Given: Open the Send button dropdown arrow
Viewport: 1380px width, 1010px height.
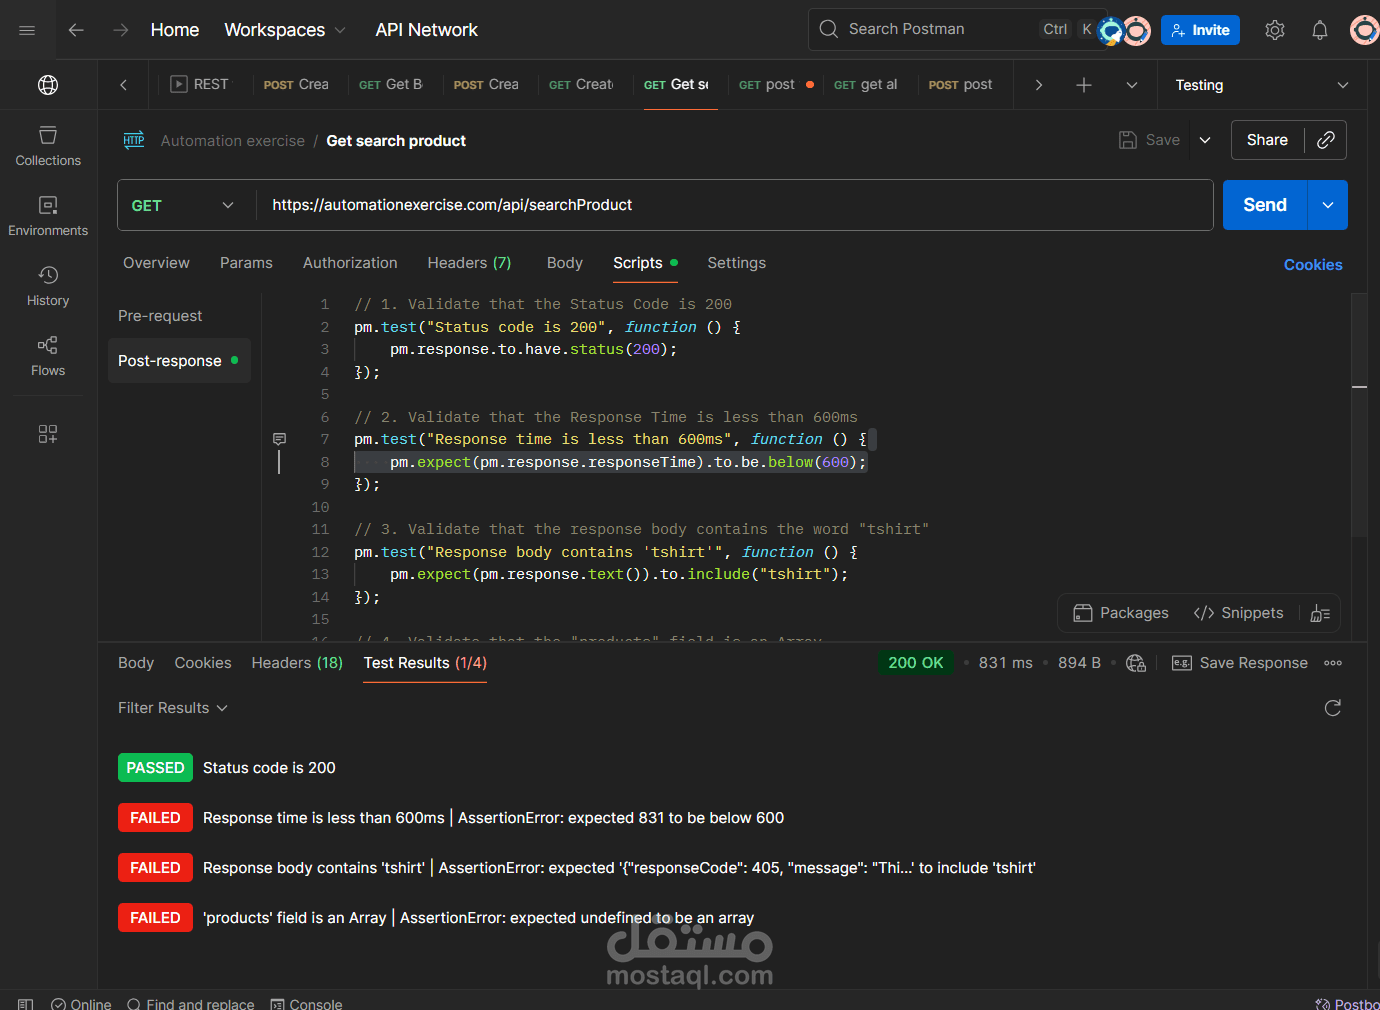Looking at the screenshot, I should pyautogui.click(x=1328, y=205).
